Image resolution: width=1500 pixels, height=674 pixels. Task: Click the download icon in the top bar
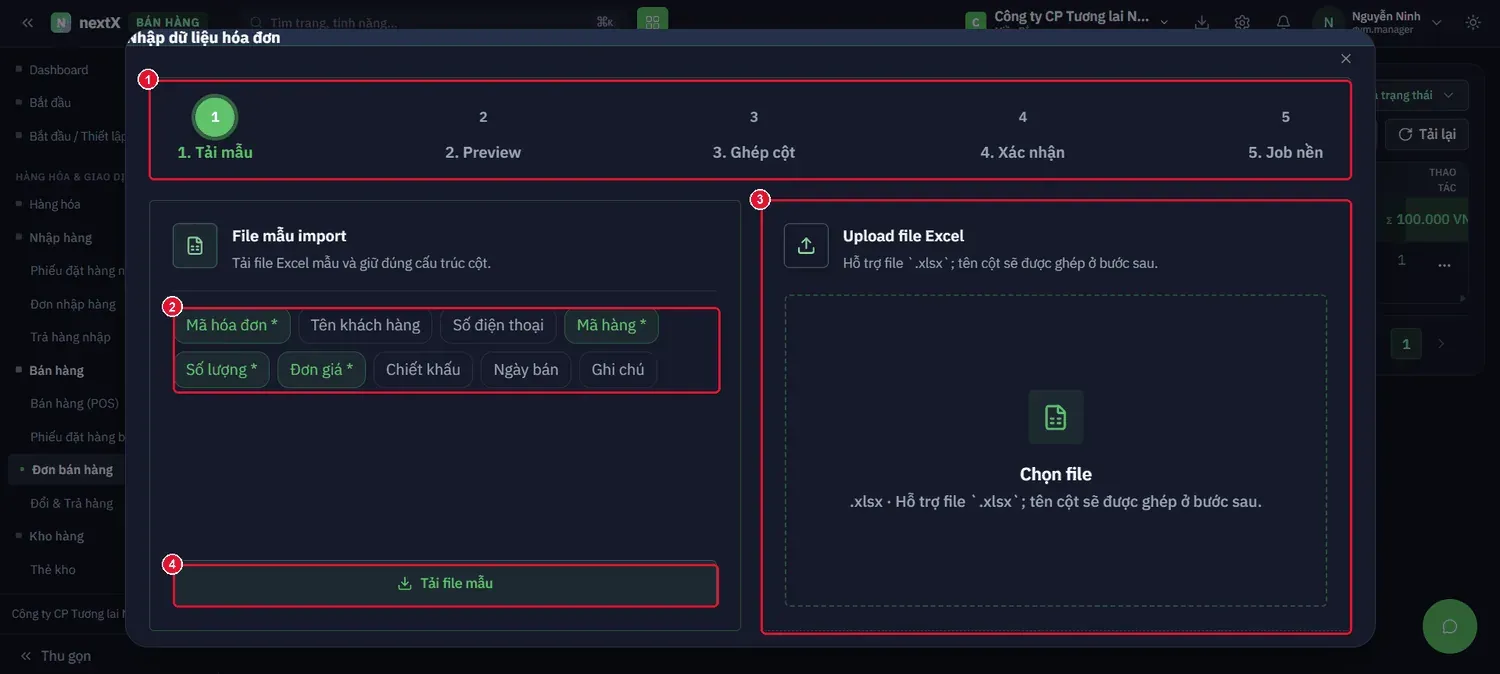(1202, 22)
